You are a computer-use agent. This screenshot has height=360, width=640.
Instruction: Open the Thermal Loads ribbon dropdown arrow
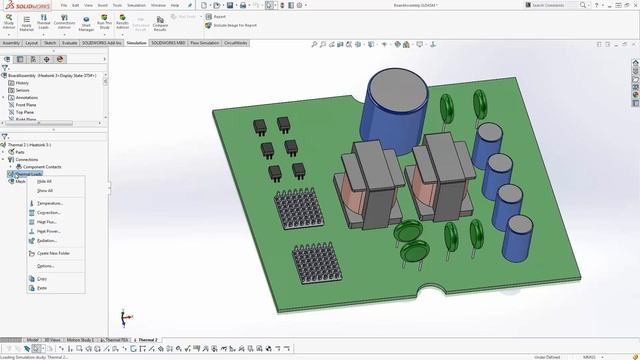(x=44, y=35)
